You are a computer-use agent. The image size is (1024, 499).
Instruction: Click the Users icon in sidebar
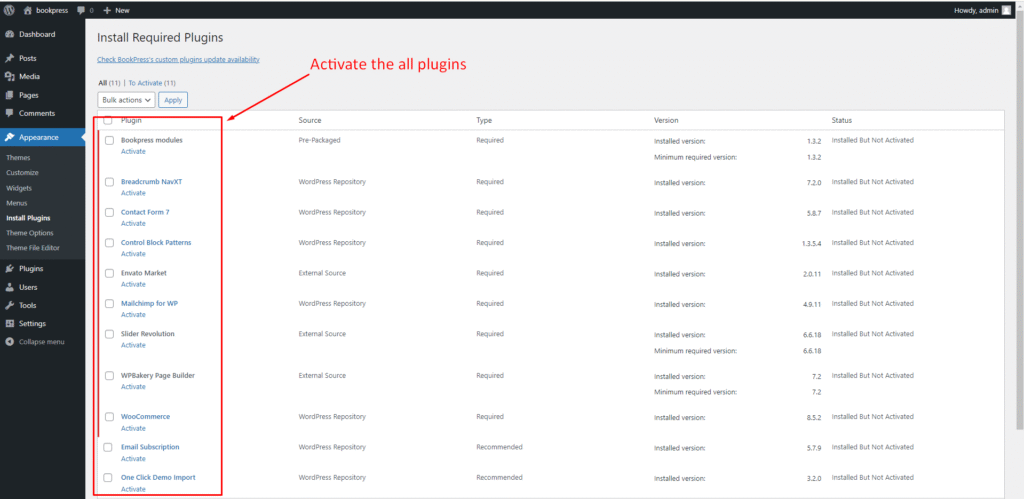coord(10,287)
